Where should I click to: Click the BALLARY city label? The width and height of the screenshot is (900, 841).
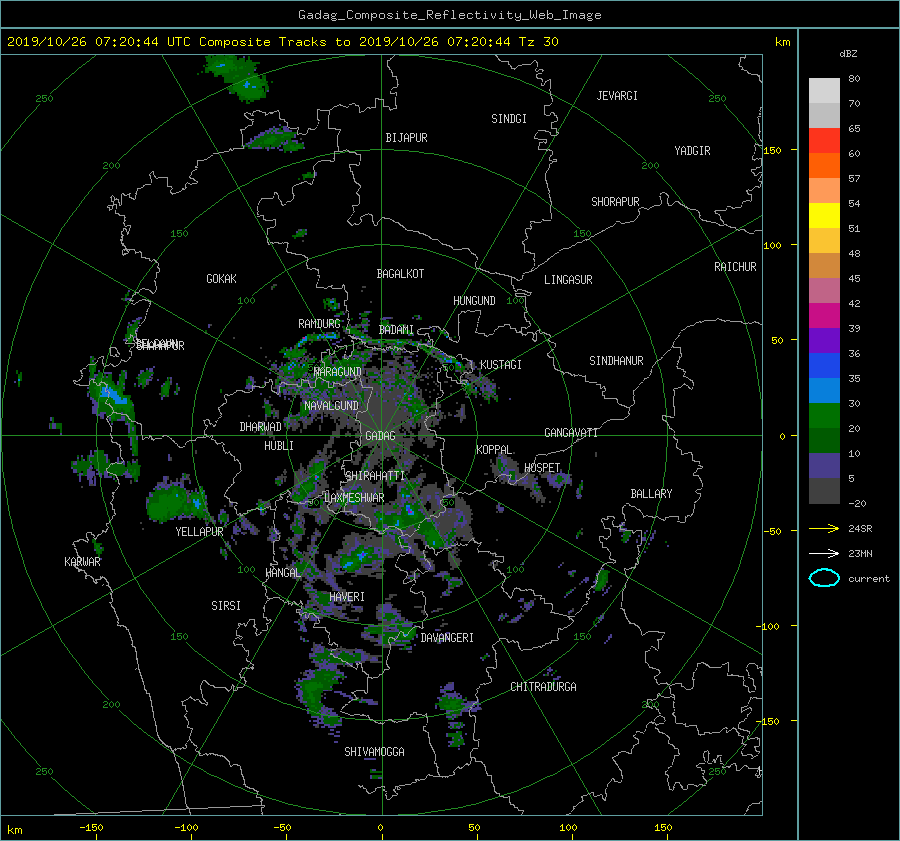[651, 494]
